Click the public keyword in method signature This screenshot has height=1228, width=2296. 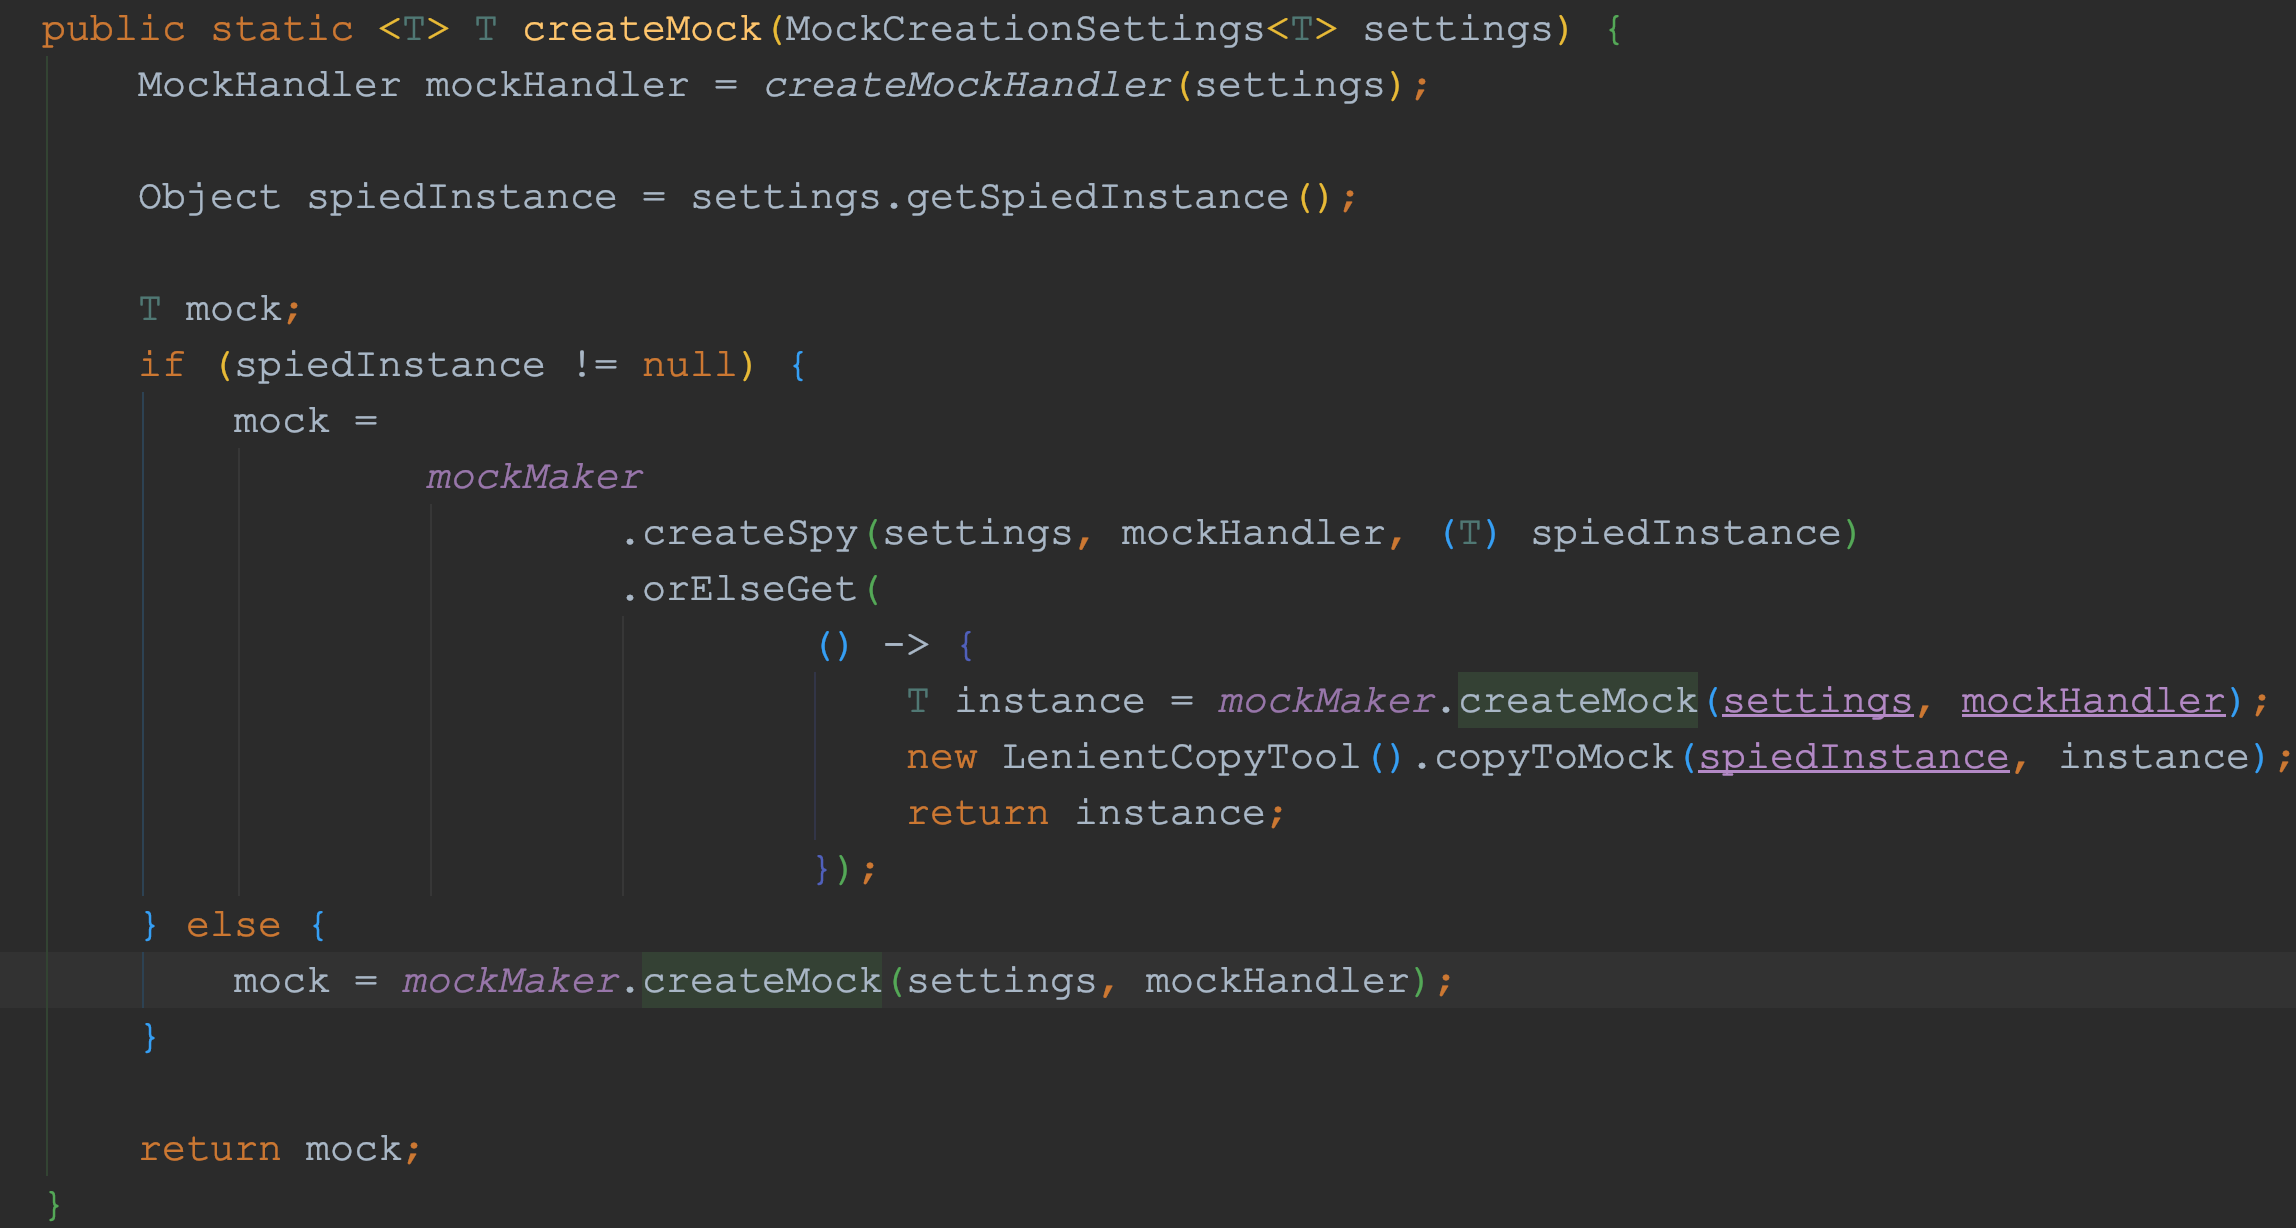pyautogui.click(x=113, y=29)
